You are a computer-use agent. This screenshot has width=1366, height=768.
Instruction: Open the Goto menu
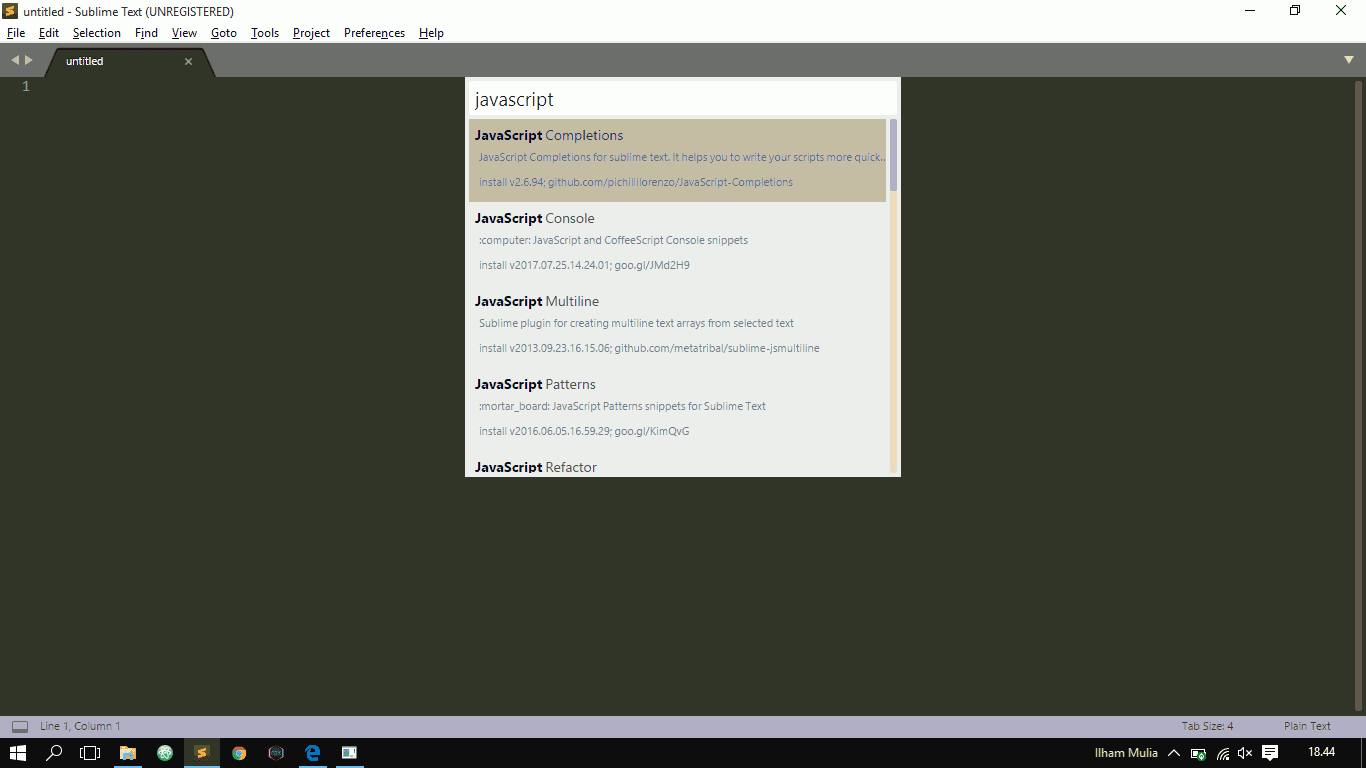pyautogui.click(x=224, y=33)
